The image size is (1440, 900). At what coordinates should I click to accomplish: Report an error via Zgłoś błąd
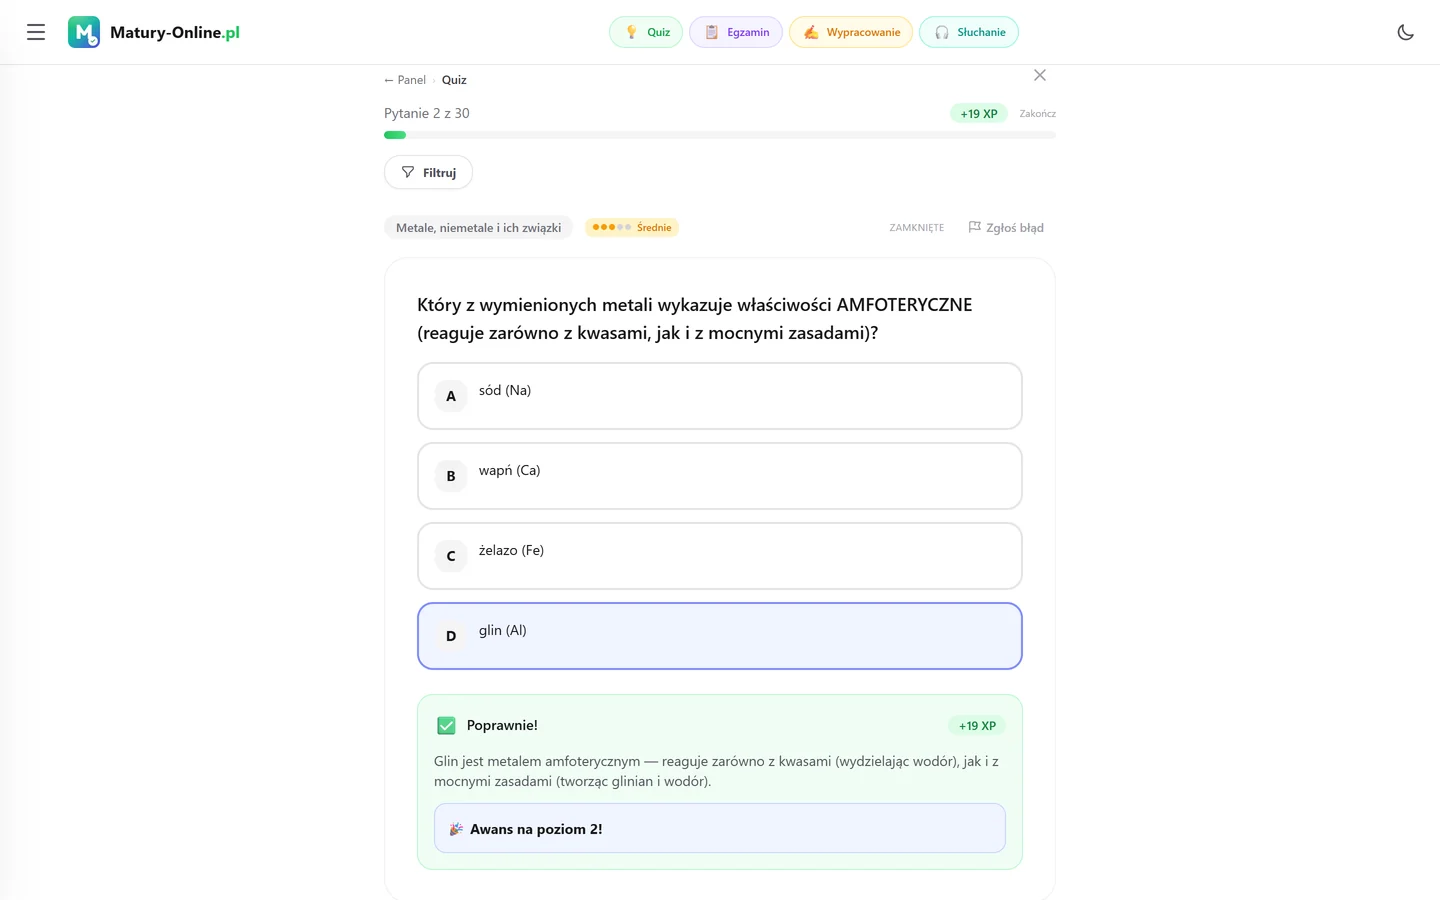[x=1006, y=228]
